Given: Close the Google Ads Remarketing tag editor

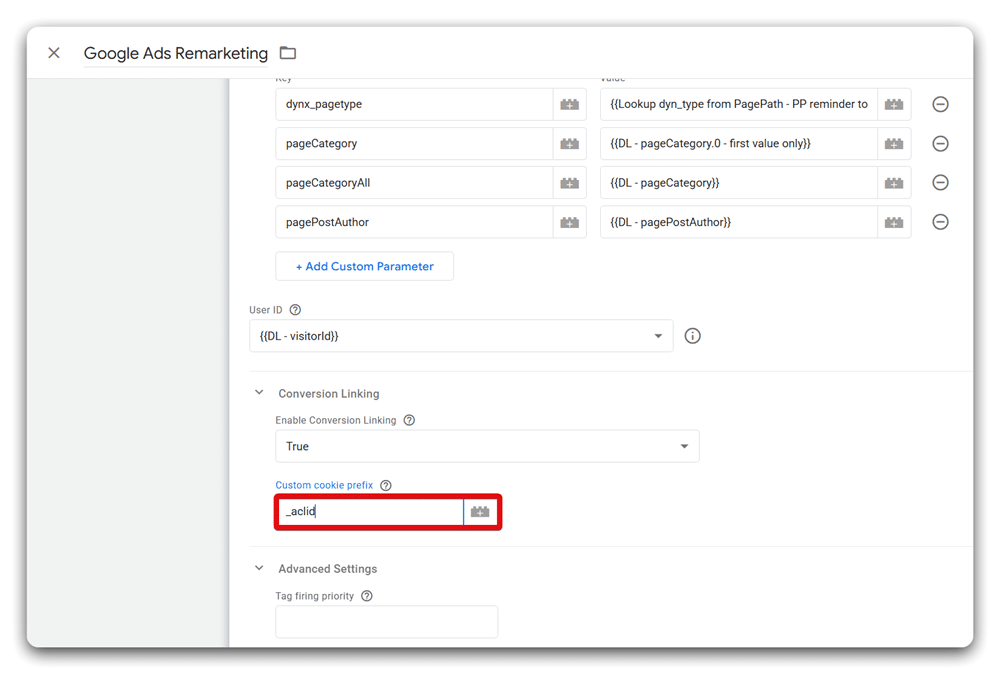Looking at the screenshot, I should click(54, 53).
